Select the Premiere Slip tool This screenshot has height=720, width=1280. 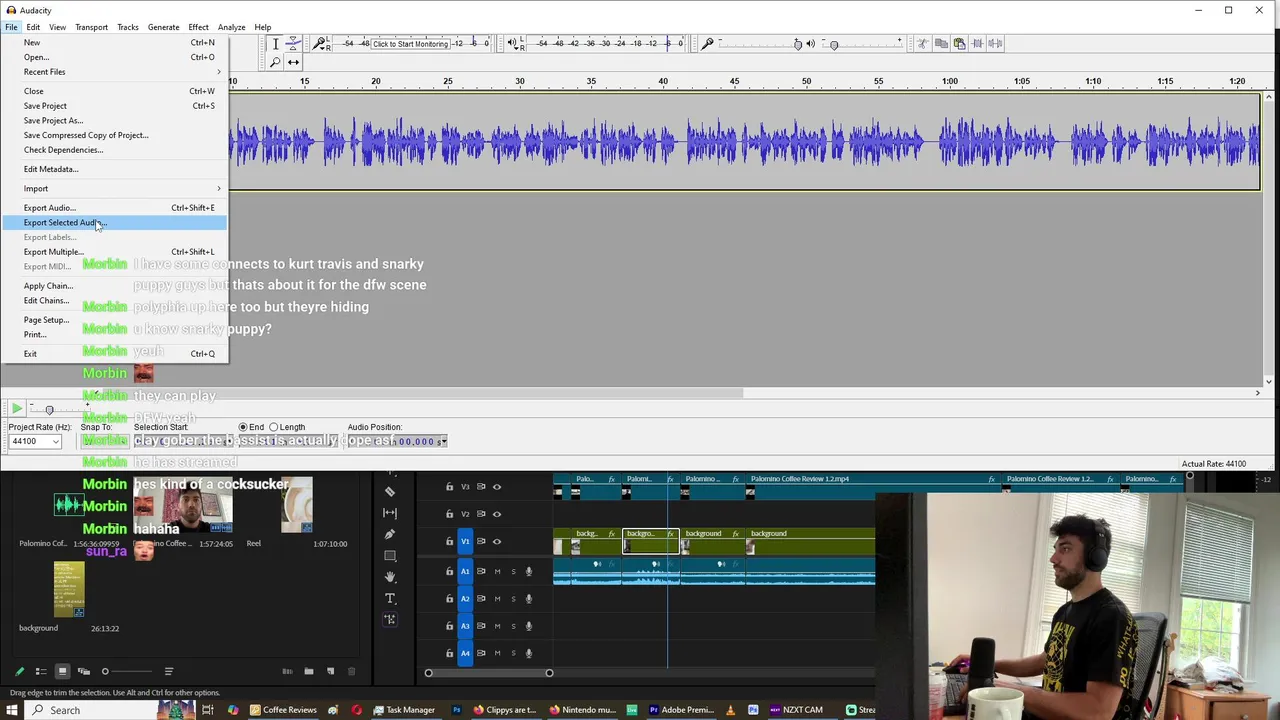(x=390, y=513)
